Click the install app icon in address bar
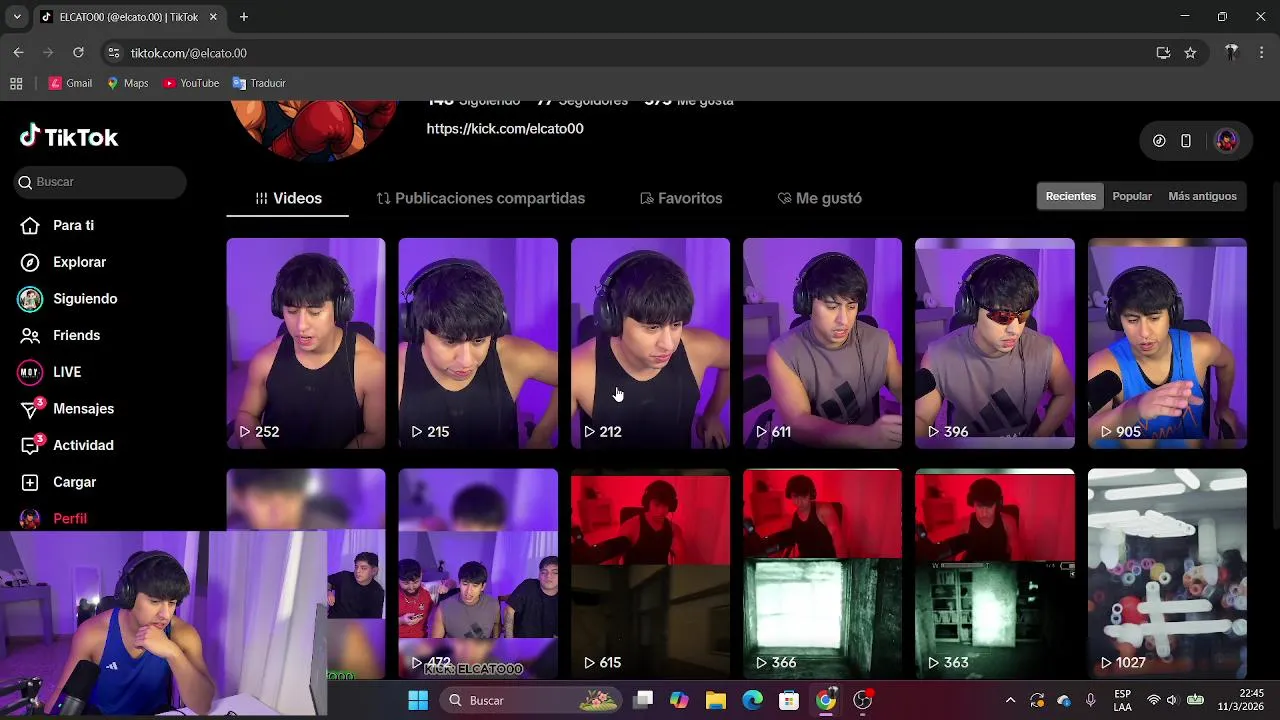 click(x=1163, y=53)
